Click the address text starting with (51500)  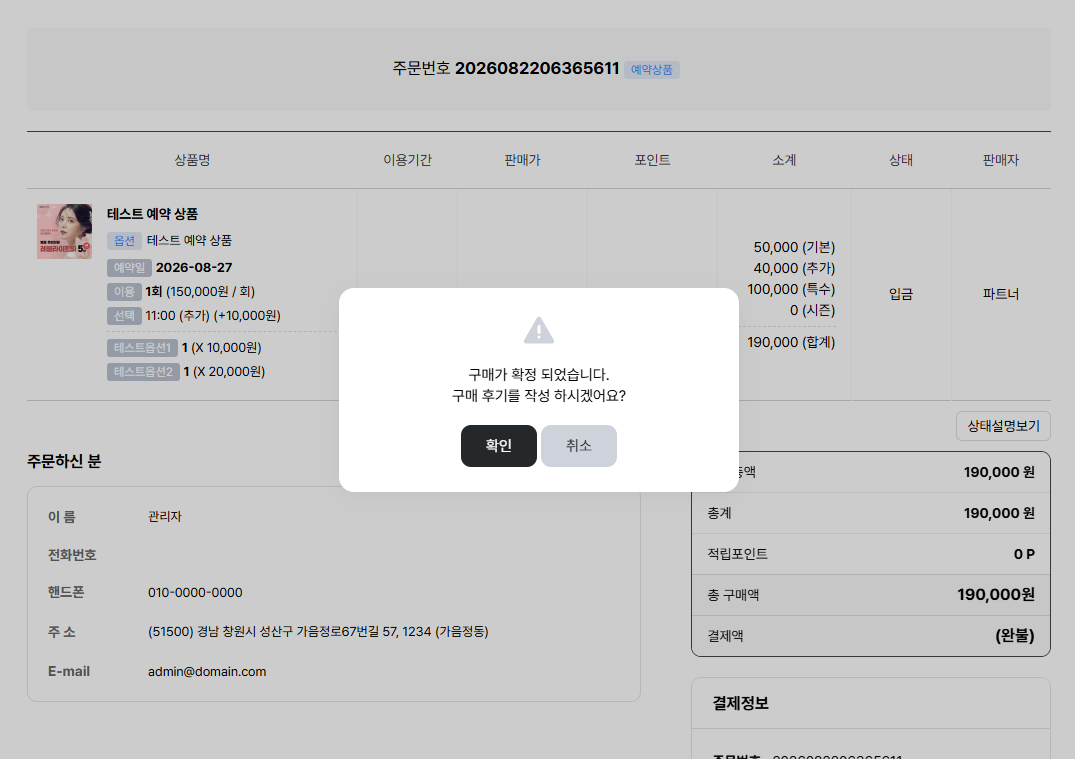(x=318, y=631)
